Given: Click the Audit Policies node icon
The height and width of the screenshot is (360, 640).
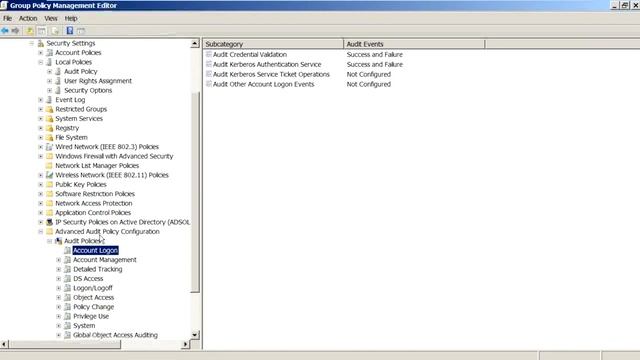Looking at the screenshot, I should pos(58,241).
